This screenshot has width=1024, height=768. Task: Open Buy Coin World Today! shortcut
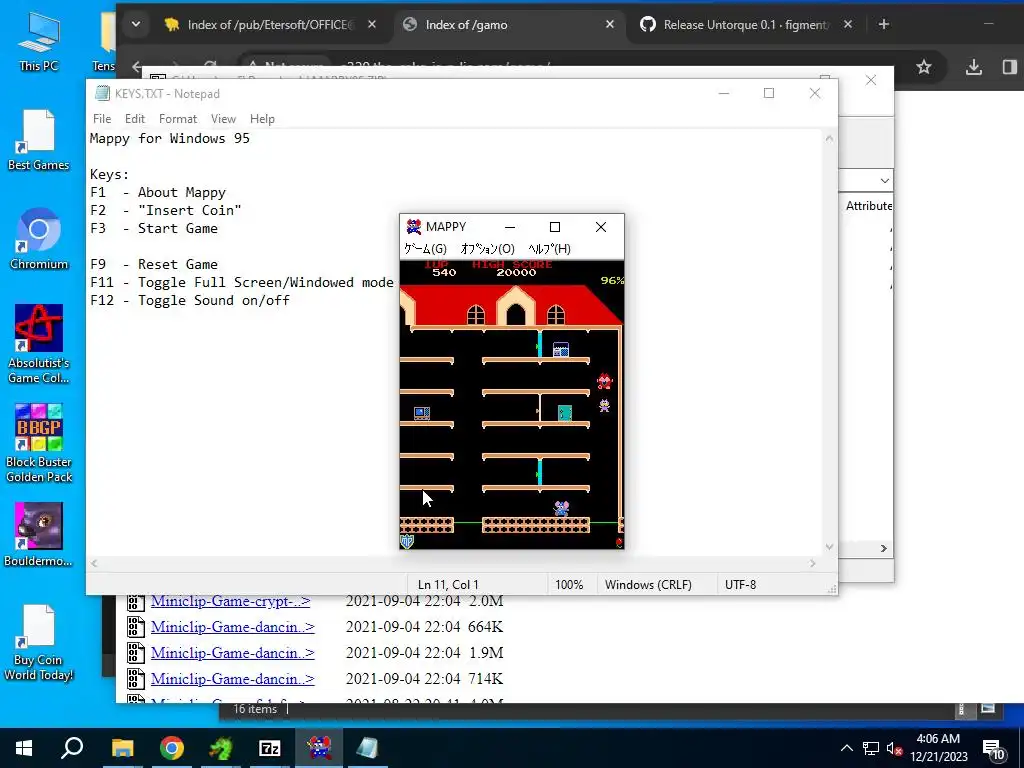[39, 643]
